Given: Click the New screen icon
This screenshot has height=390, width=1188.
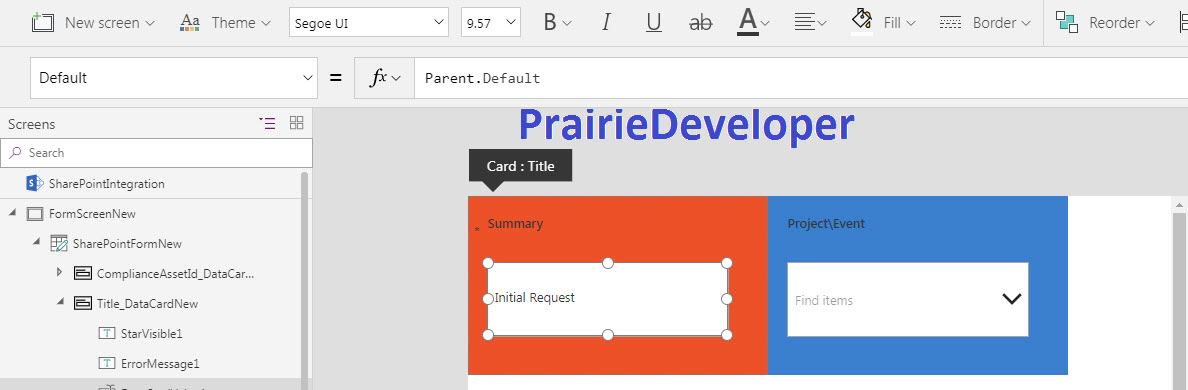Looking at the screenshot, I should coord(42,23).
